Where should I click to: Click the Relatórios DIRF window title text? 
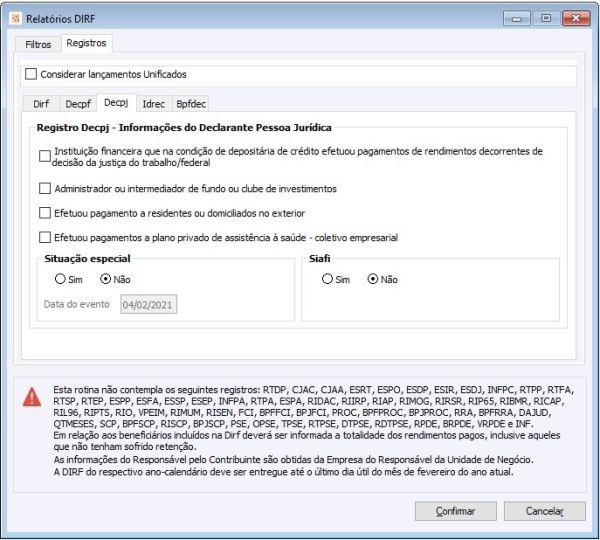coord(60,19)
